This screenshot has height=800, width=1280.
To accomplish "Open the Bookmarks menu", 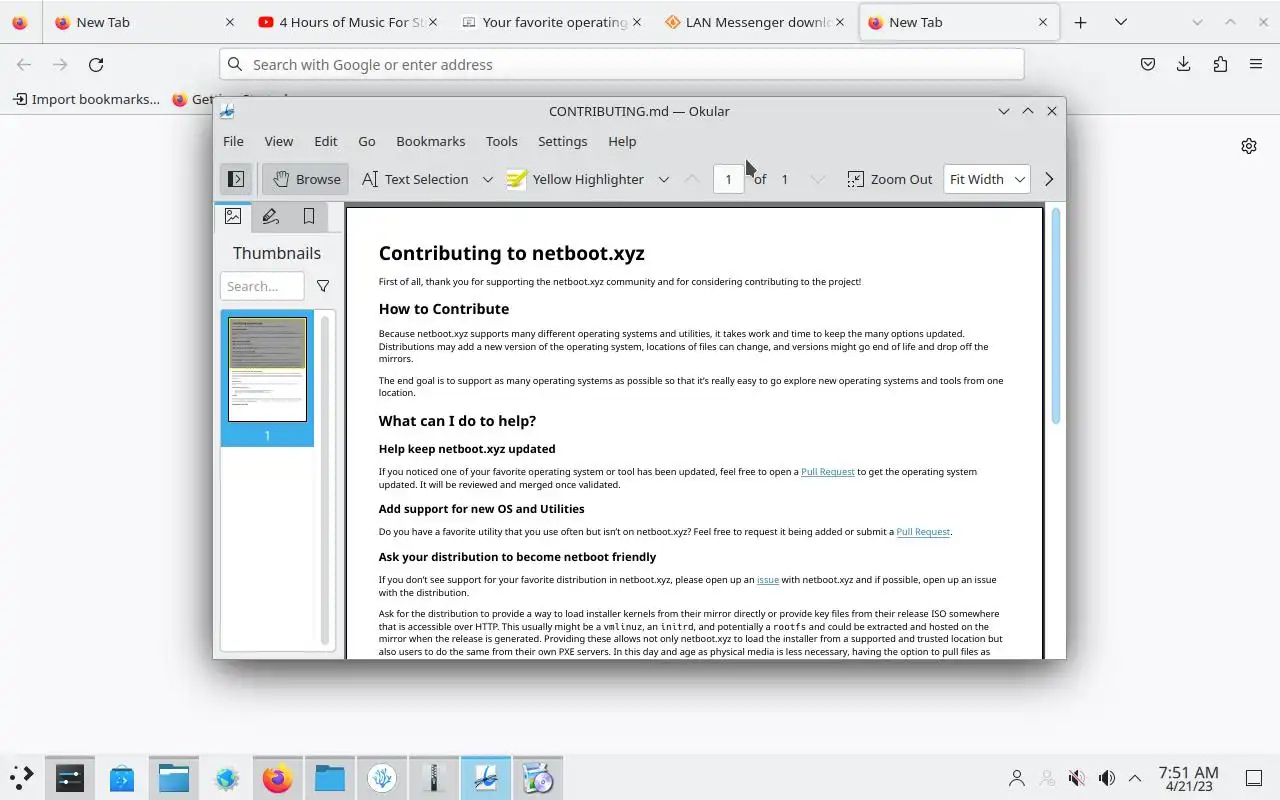I will pos(431,141).
